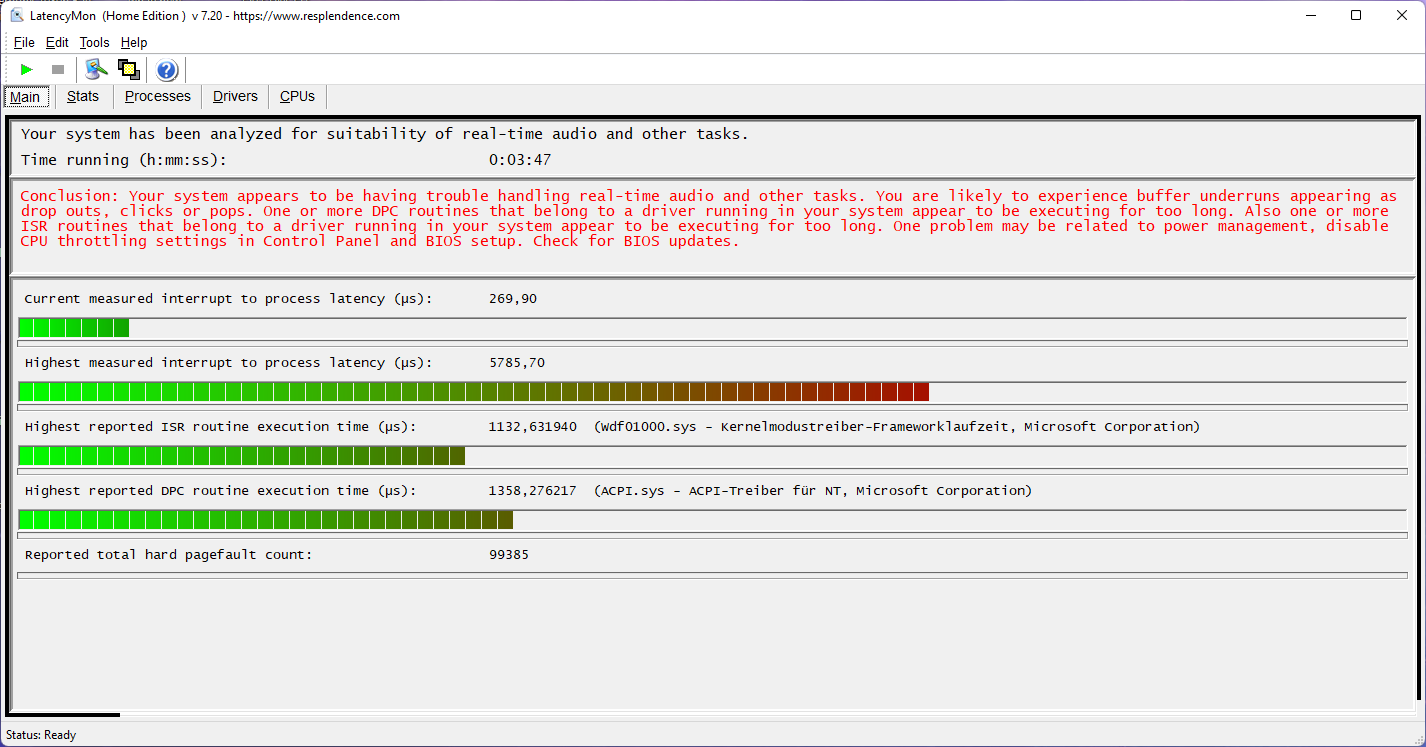Open the CPUs tab

point(297,97)
